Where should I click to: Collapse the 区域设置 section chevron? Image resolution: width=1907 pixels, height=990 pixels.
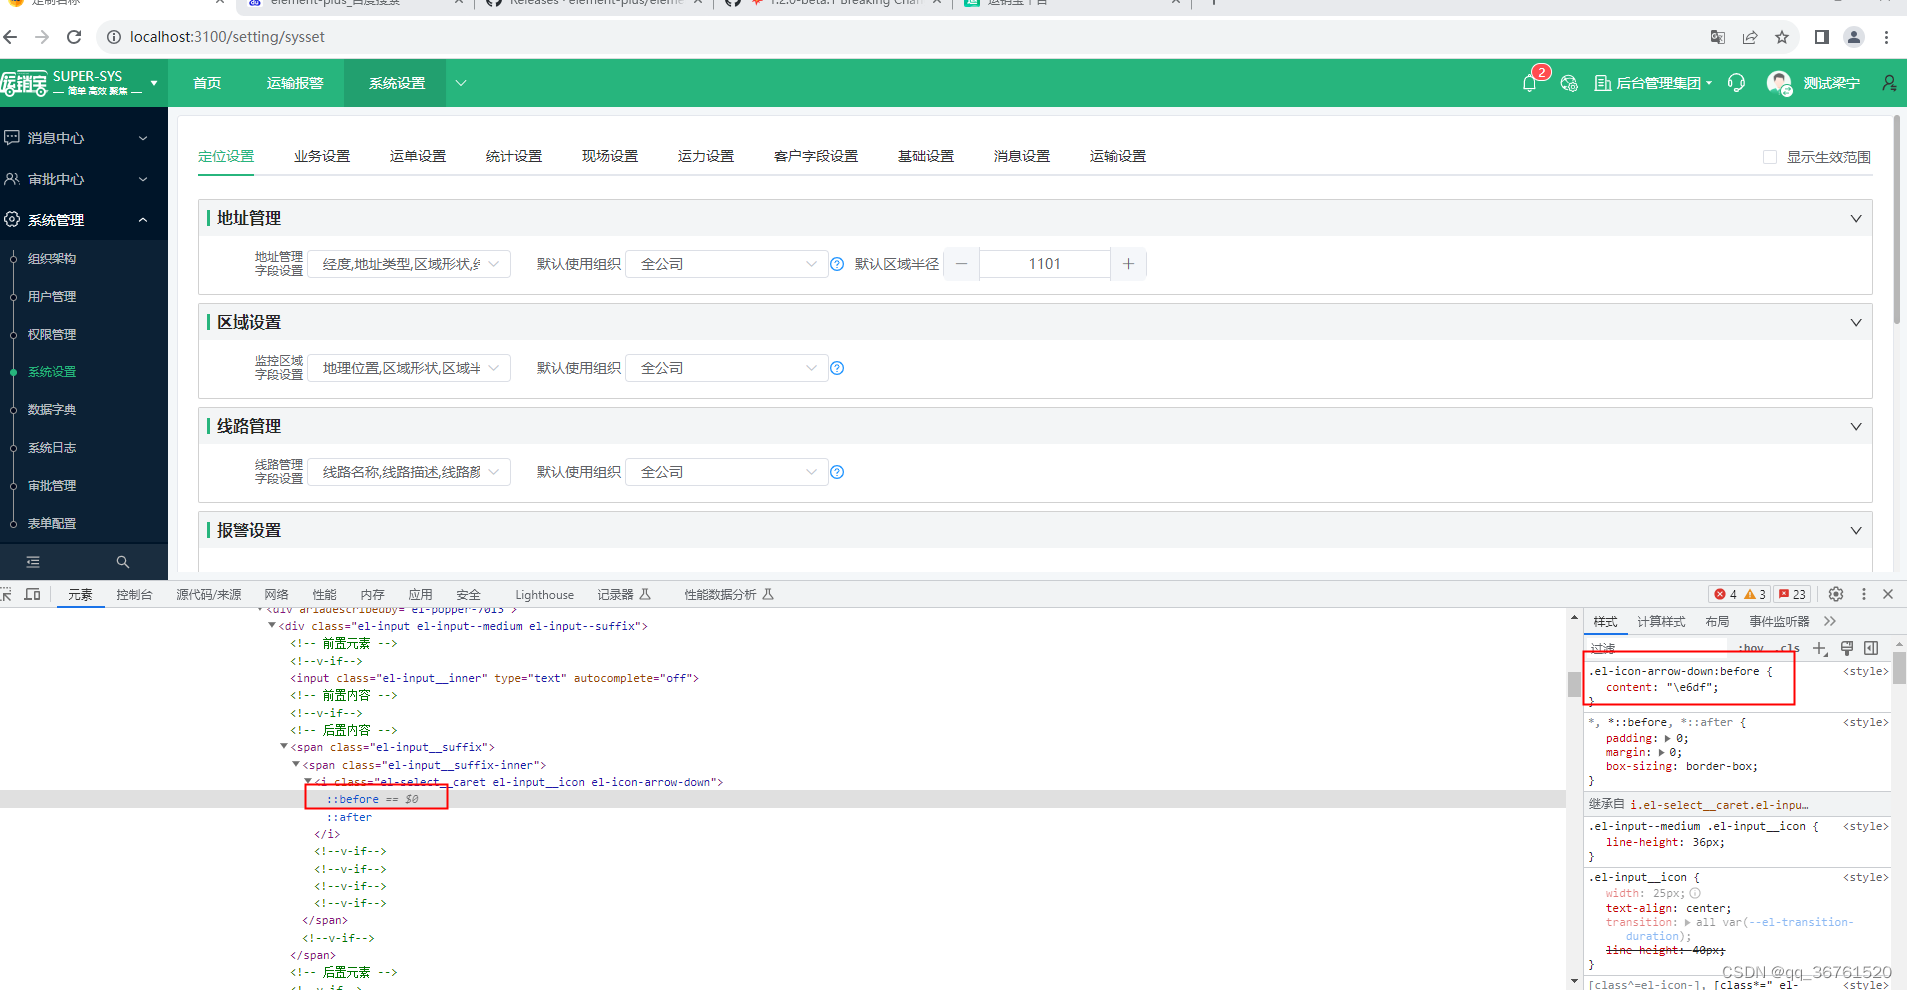tap(1855, 323)
